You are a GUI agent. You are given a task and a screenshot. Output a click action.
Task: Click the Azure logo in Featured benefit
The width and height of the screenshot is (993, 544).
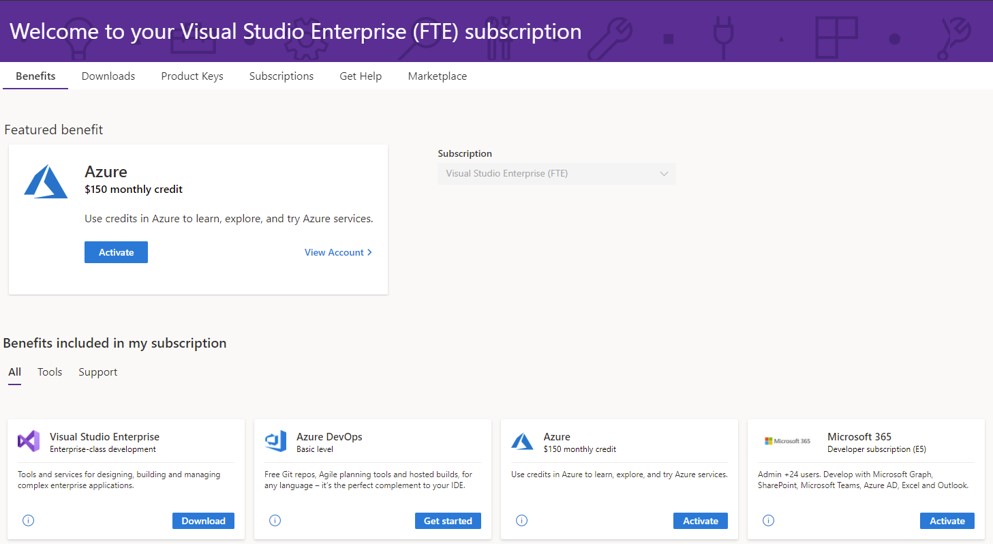pyautogui.click(x=46, y=182)
